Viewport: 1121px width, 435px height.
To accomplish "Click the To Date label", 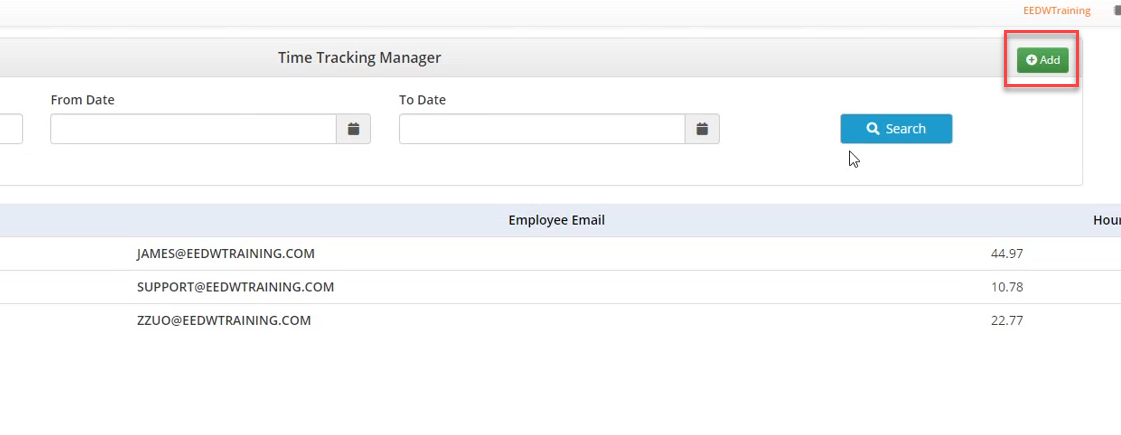I will 422,100.
